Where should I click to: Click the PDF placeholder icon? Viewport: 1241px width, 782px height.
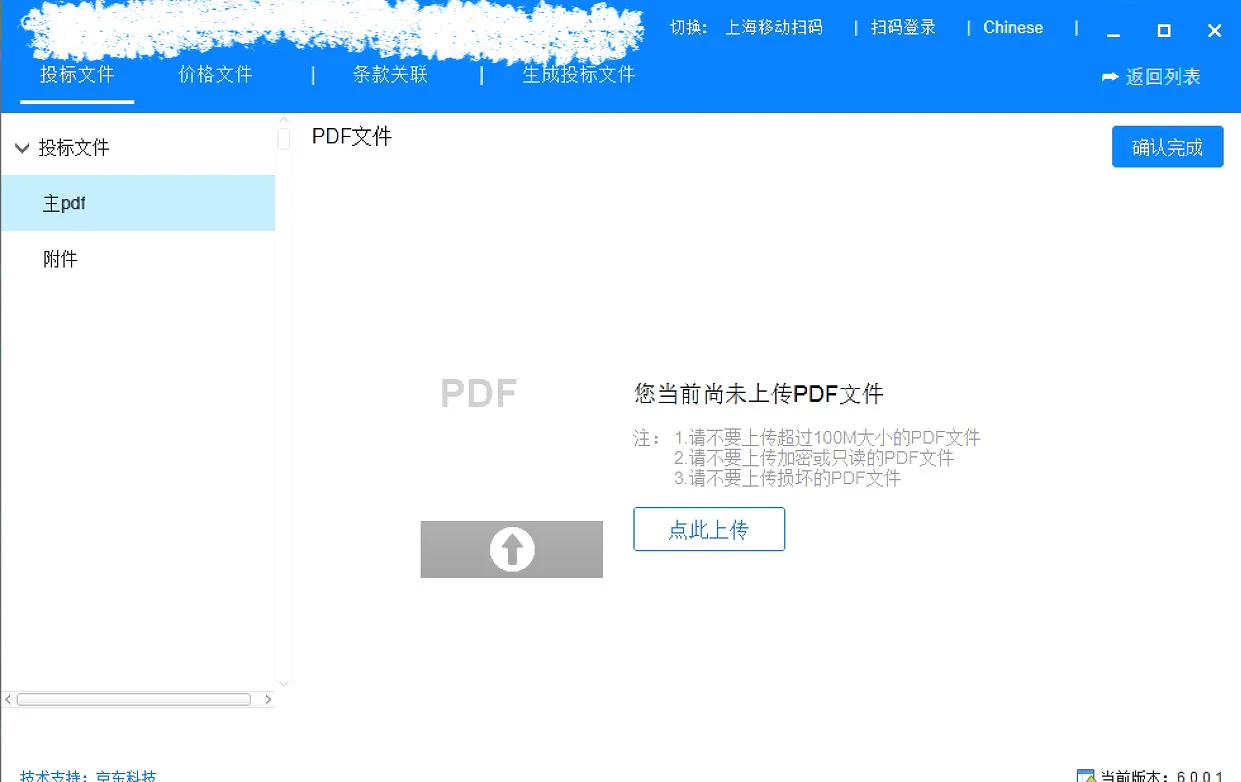[x=478, y=392]
